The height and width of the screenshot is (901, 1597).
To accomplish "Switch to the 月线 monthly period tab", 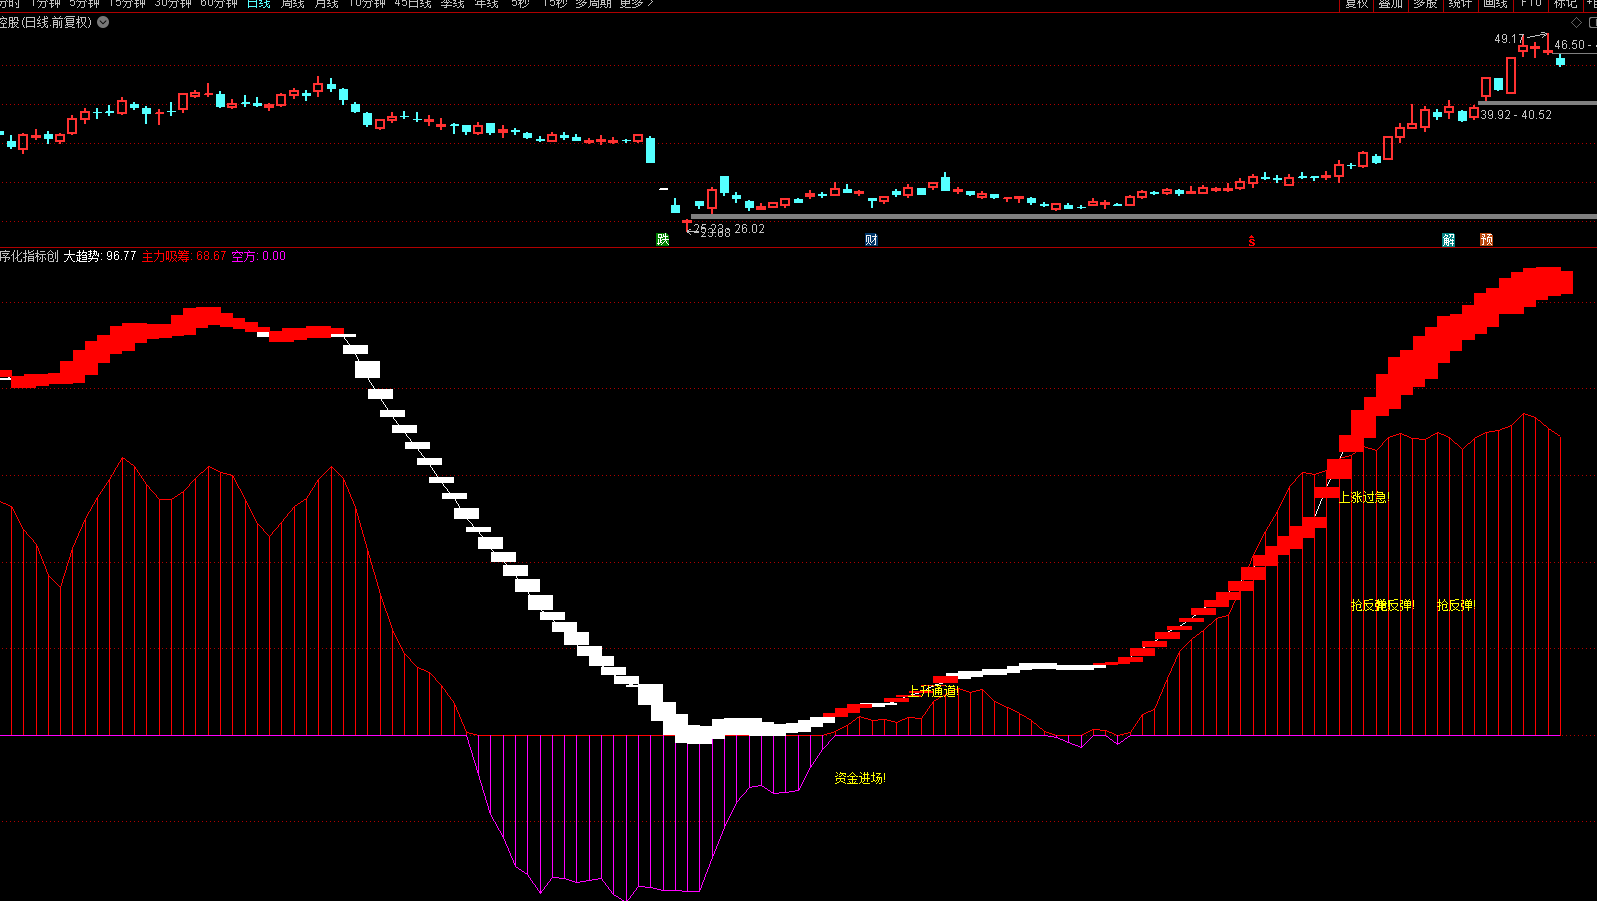I will tap(326, 4).
